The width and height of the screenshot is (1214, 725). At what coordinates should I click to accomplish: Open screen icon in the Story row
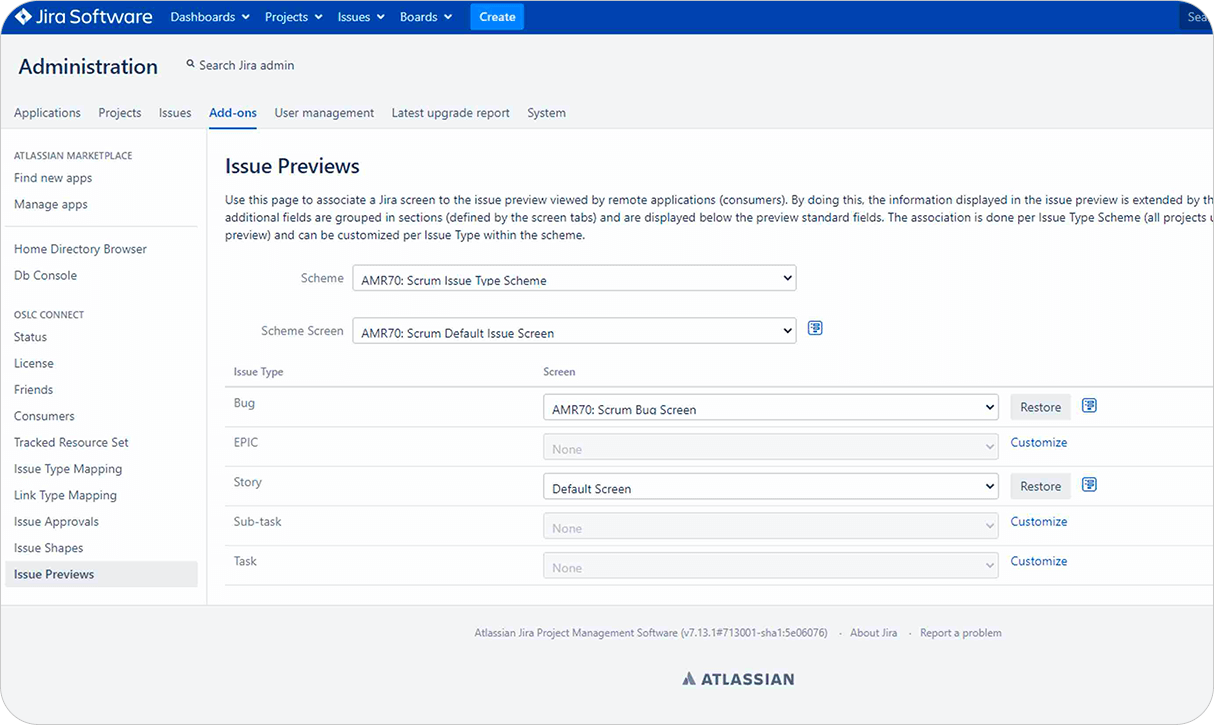(x=1090, y=484)
